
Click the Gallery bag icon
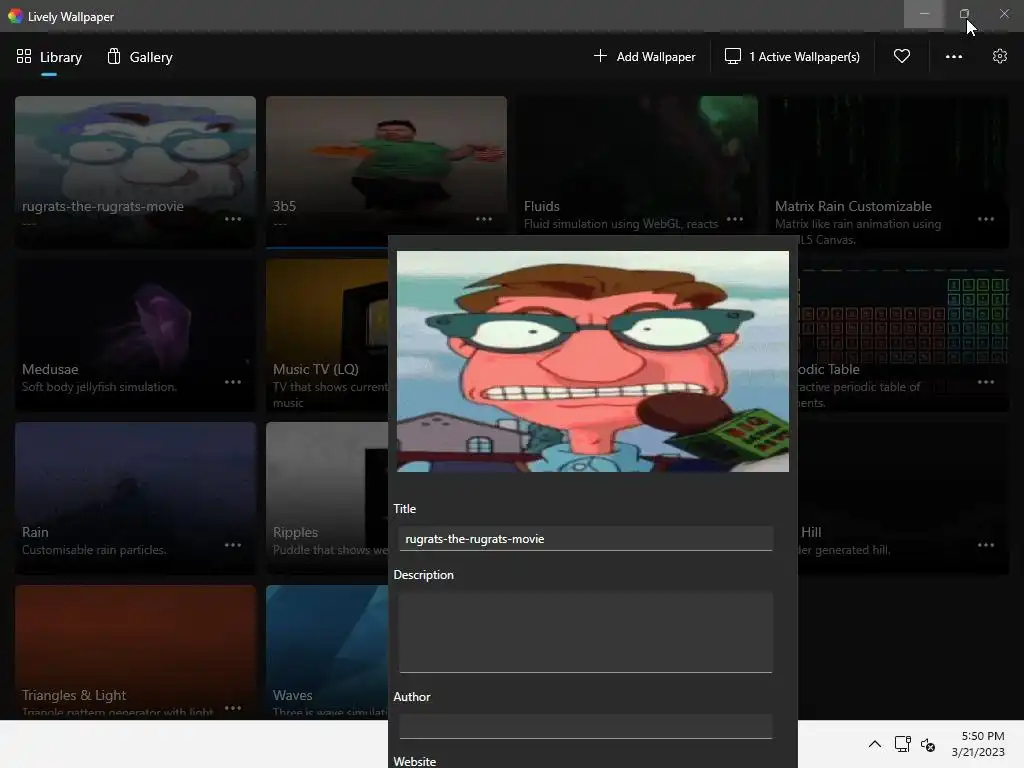point(114,56)
